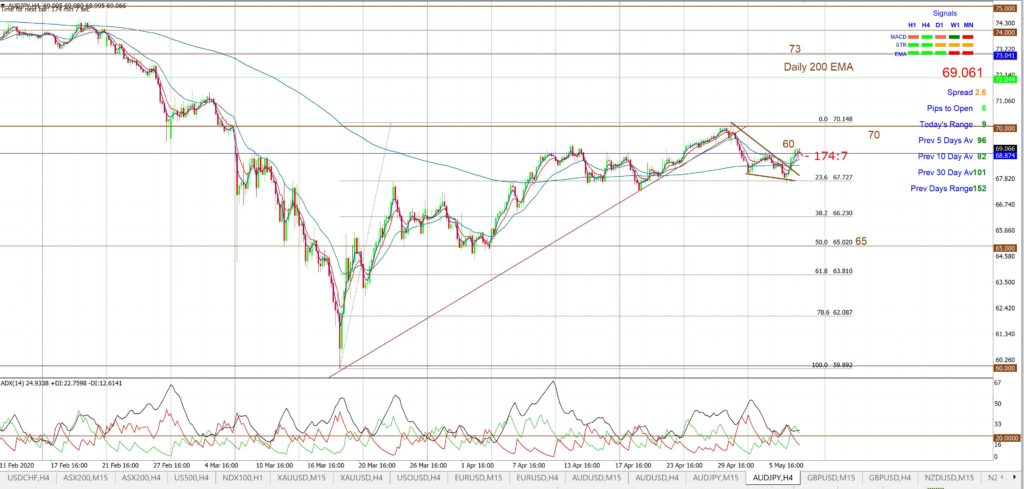Click the Fibonacci 23.6 67.727 label
1024x489 pixels.
[x=833, y=178]
